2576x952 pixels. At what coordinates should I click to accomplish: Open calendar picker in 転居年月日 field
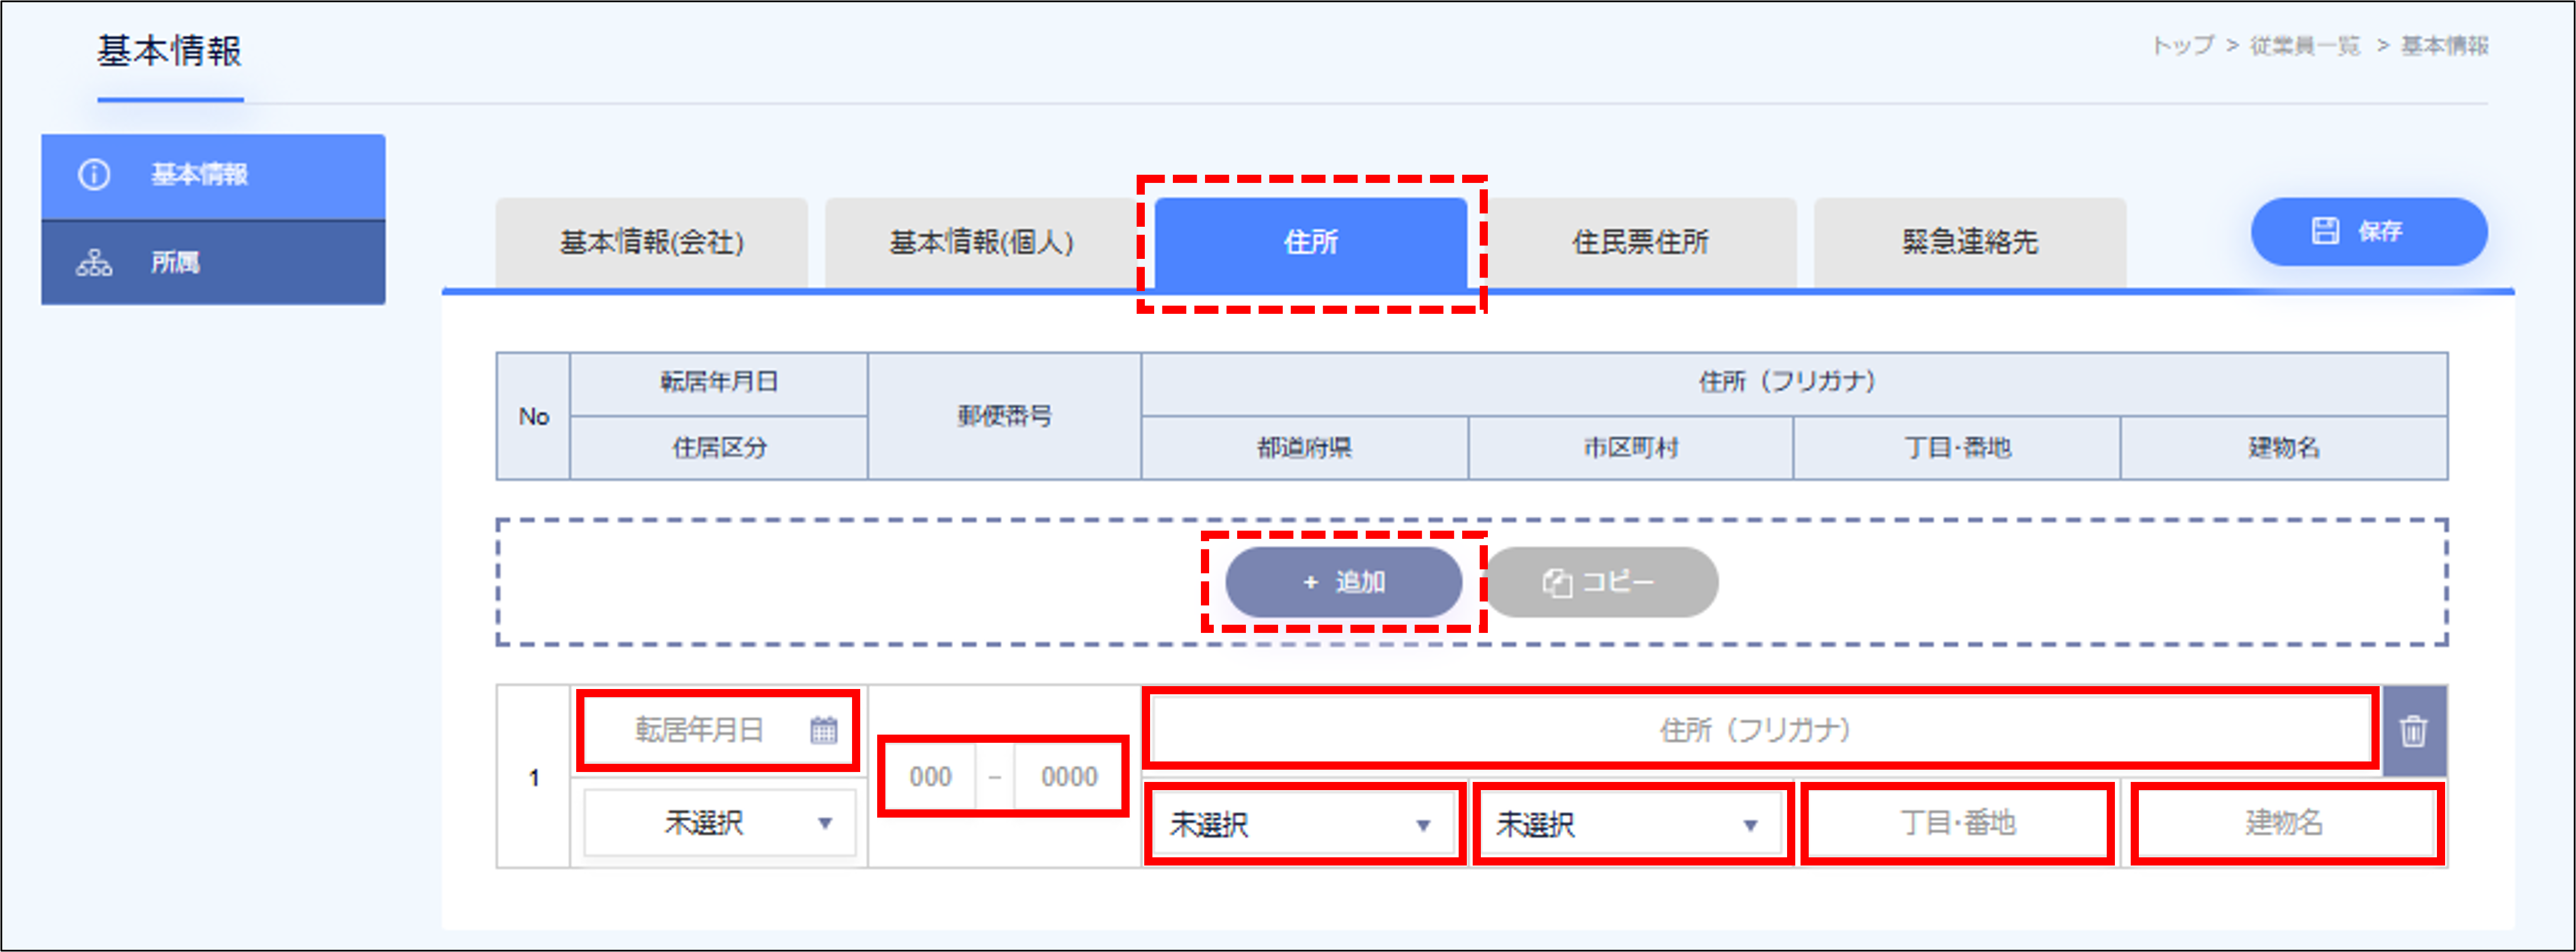(824, 730)
